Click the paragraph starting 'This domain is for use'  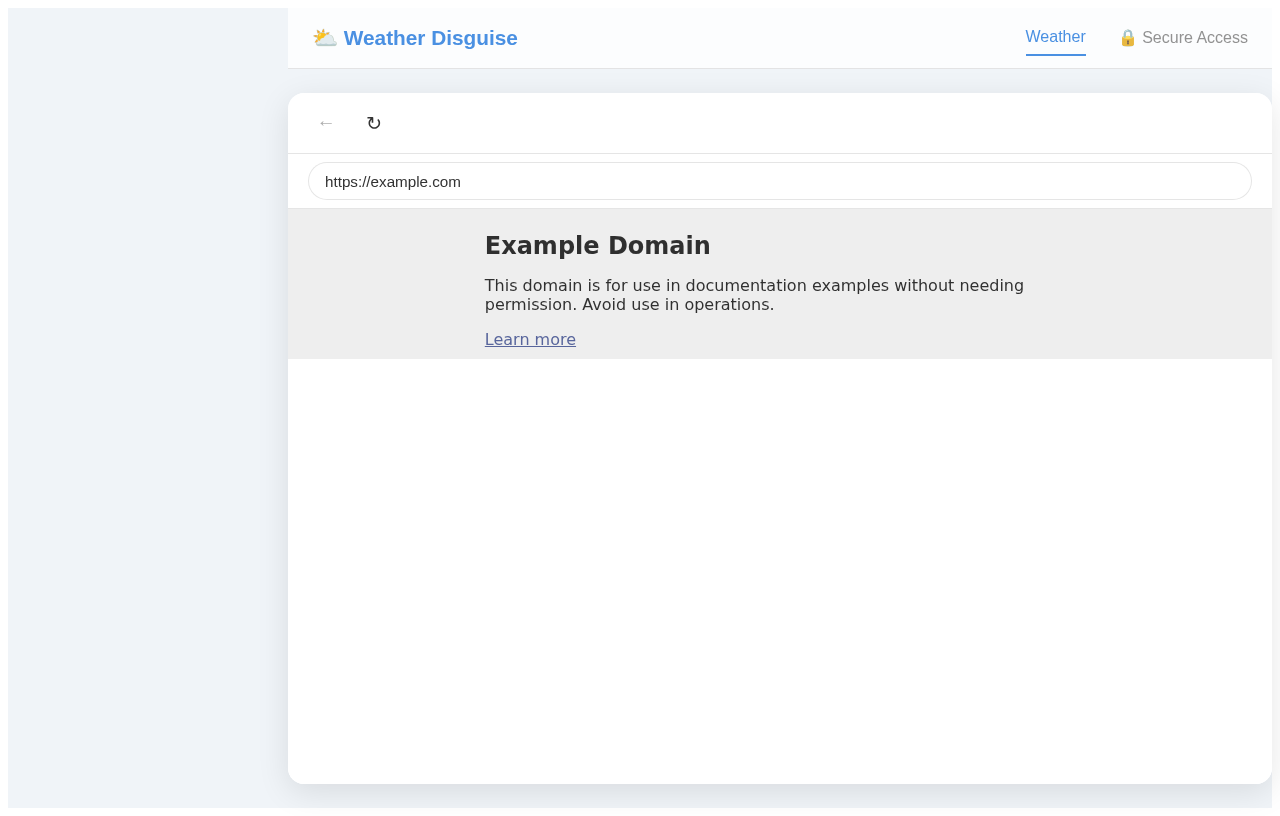tap(754, 295)
